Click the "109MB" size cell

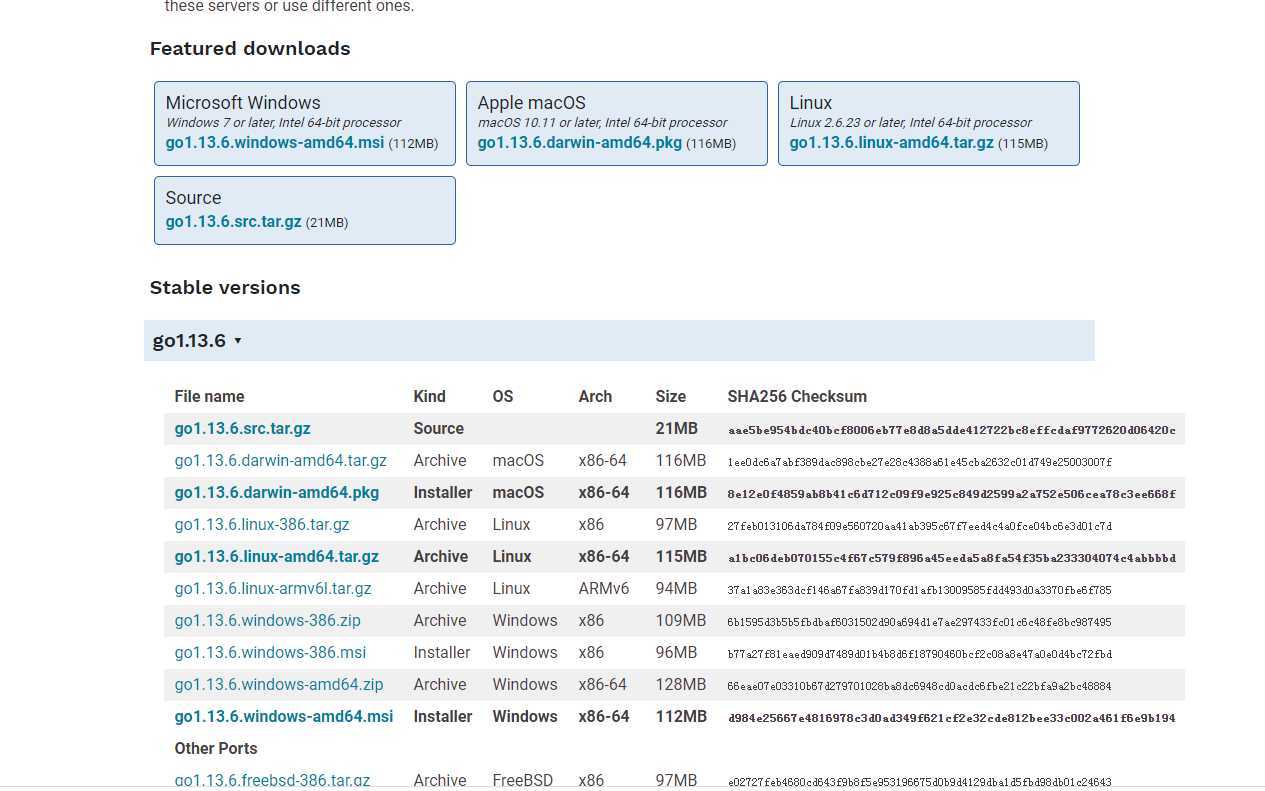(x=681, y=621)
